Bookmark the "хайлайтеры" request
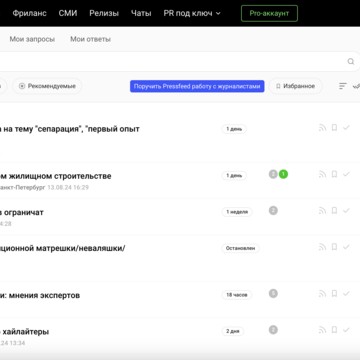Screen dimensions: 360x360 pyautogui.click(x=334, y=330)
